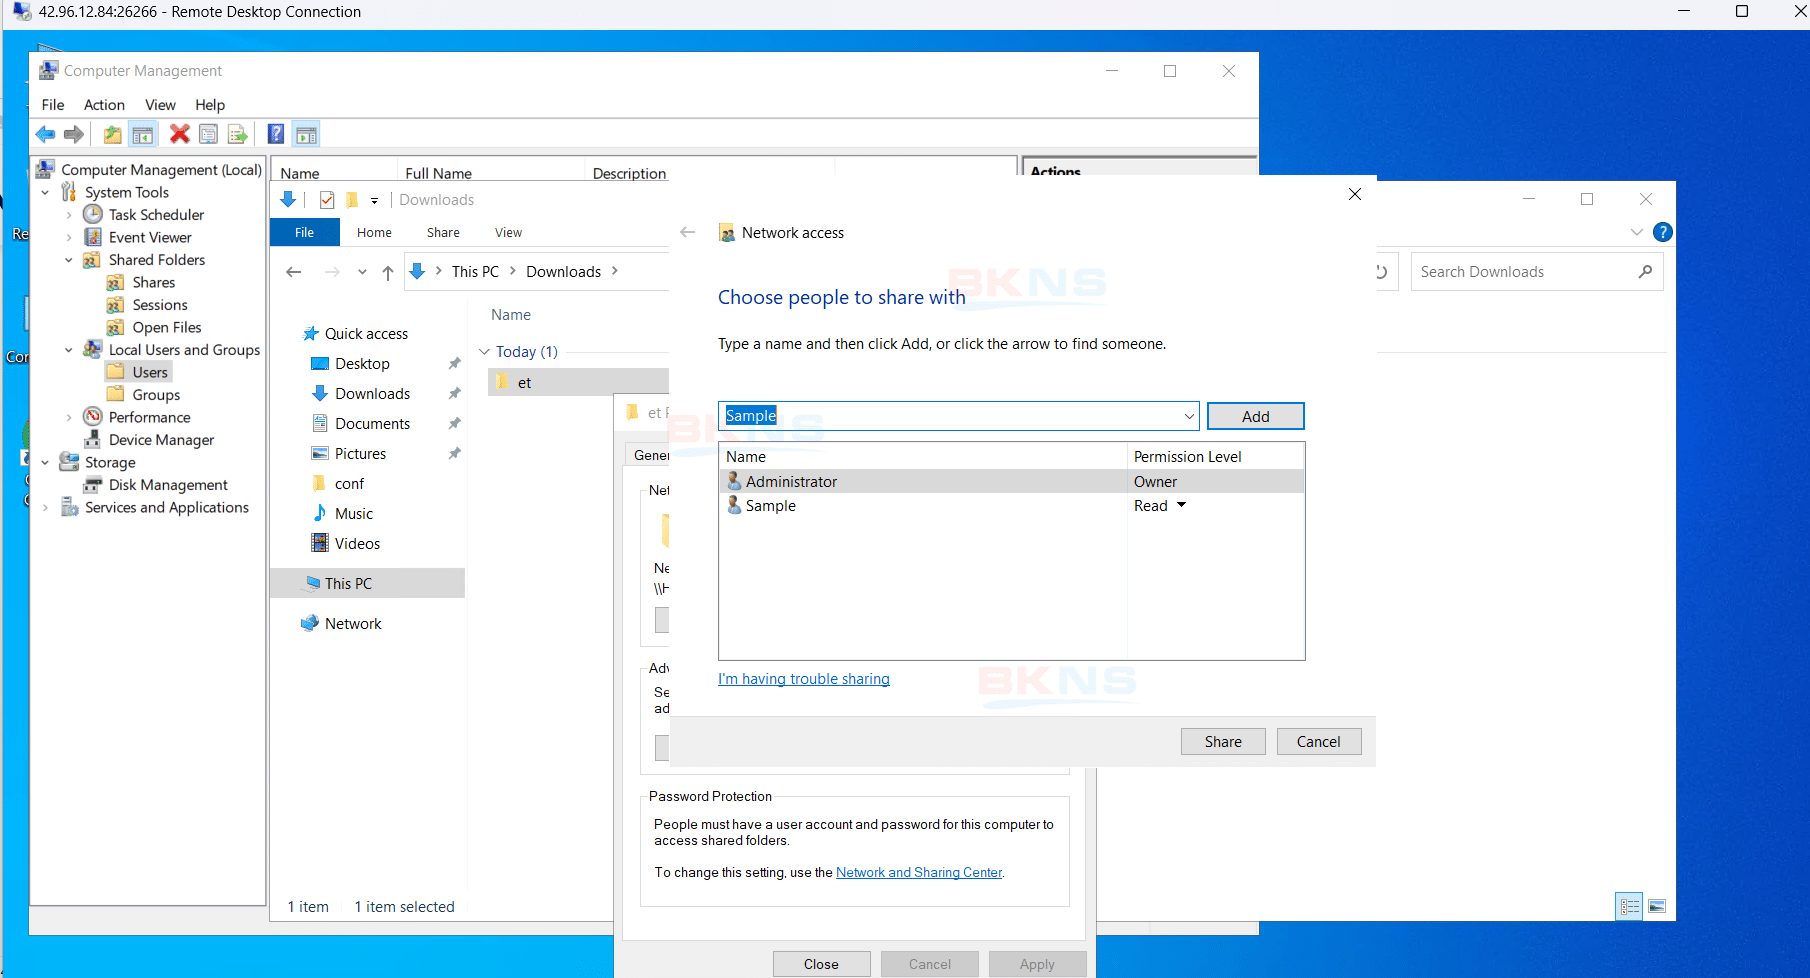Switch to the Explorer Home ribbon tab

(374, 233)
